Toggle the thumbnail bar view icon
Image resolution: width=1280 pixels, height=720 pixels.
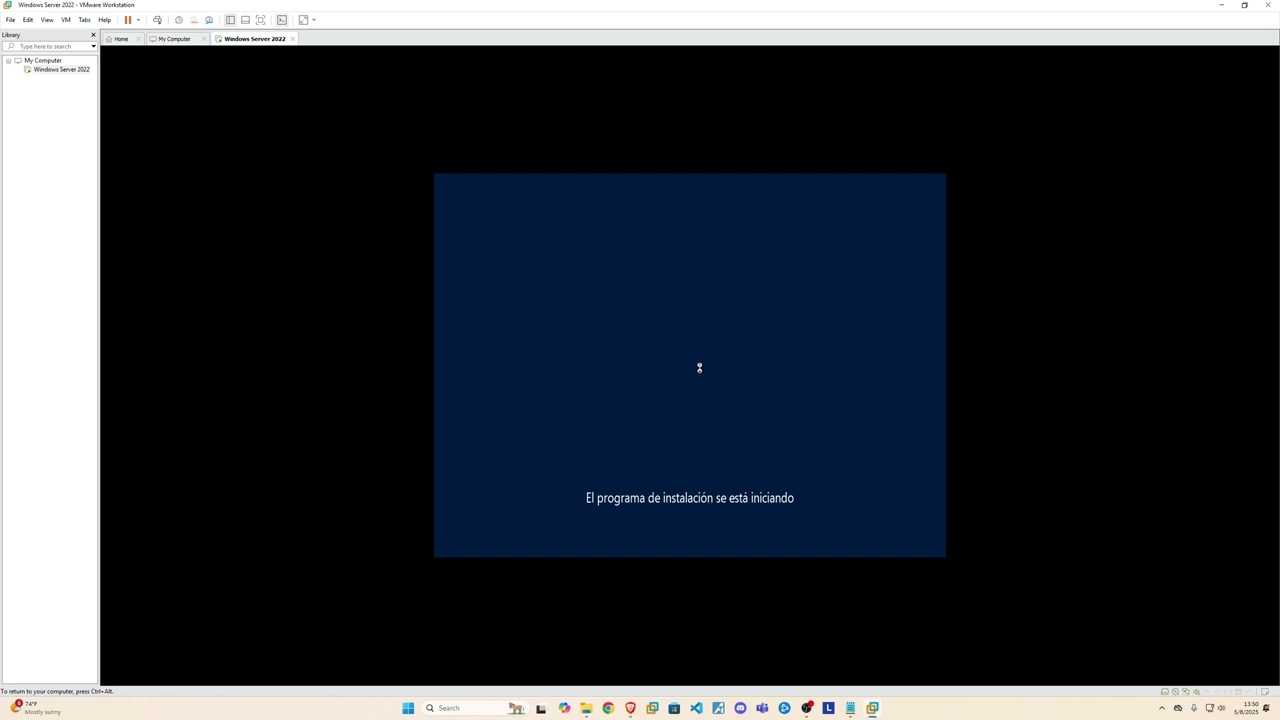coord(245,20)
